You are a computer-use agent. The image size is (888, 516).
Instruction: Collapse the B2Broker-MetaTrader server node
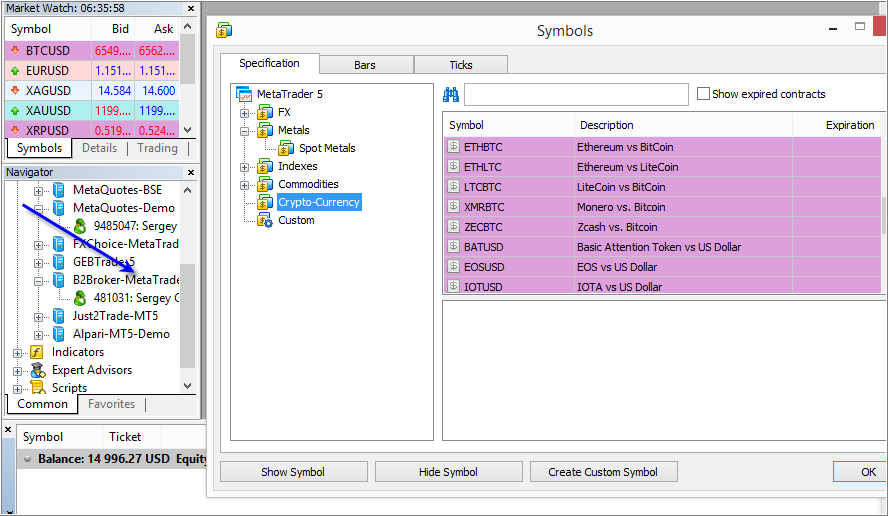(x=38, y=281)
